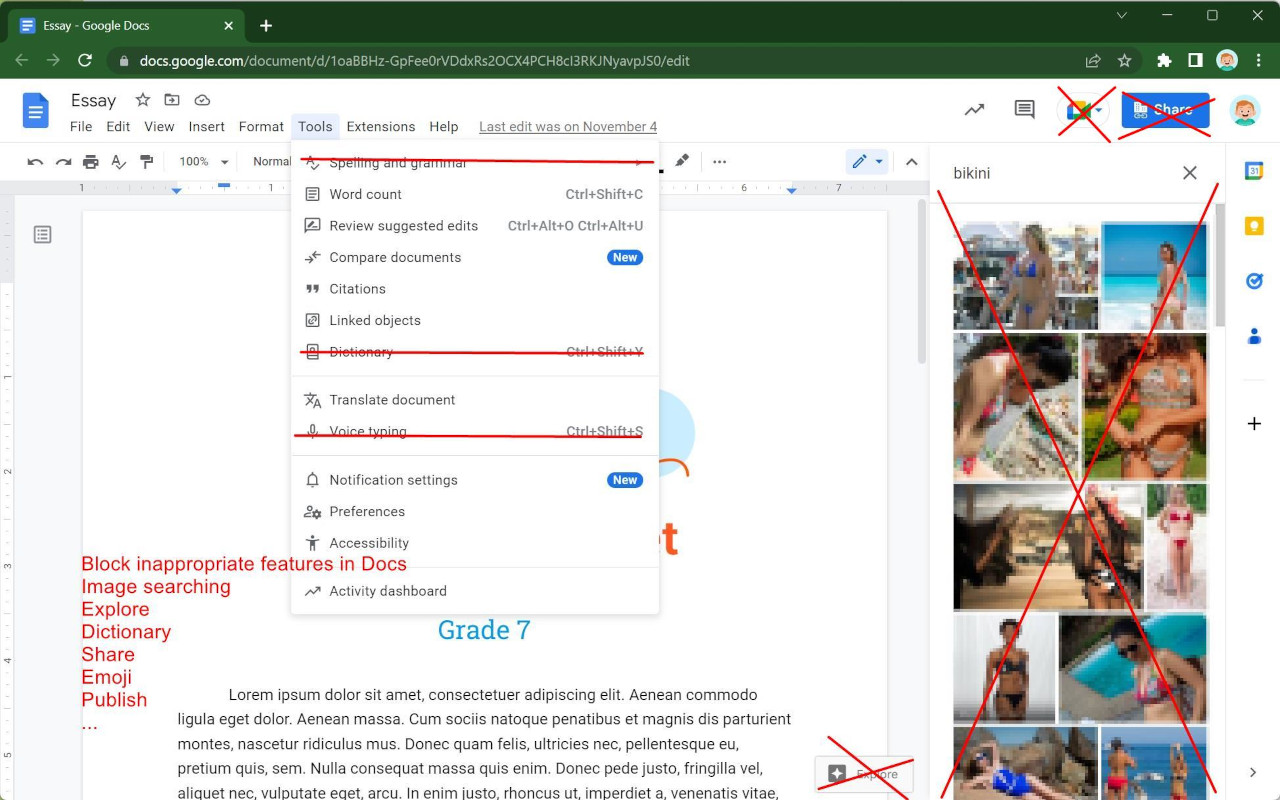Screen dimensions: 1280x800
Task: Choose Translate document menu item
Action: pyautogui.click(x=392, y=400)
